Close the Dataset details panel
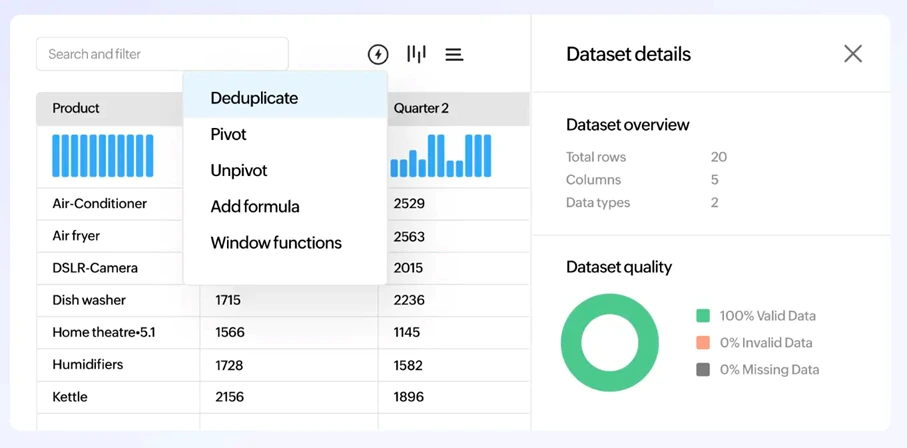The height and width of the screenshot is (448, 907). click(853, 54)
